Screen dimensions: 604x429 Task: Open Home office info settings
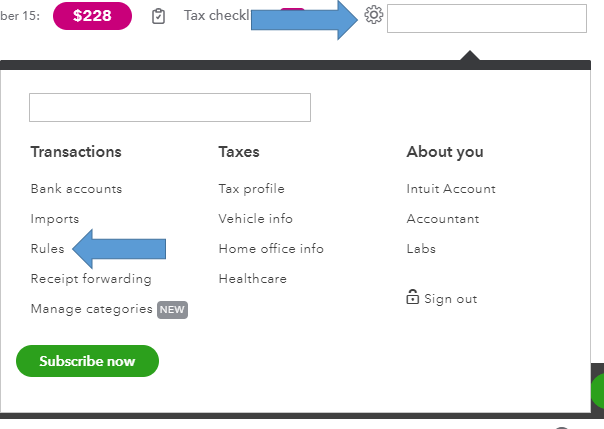(271, 249)
